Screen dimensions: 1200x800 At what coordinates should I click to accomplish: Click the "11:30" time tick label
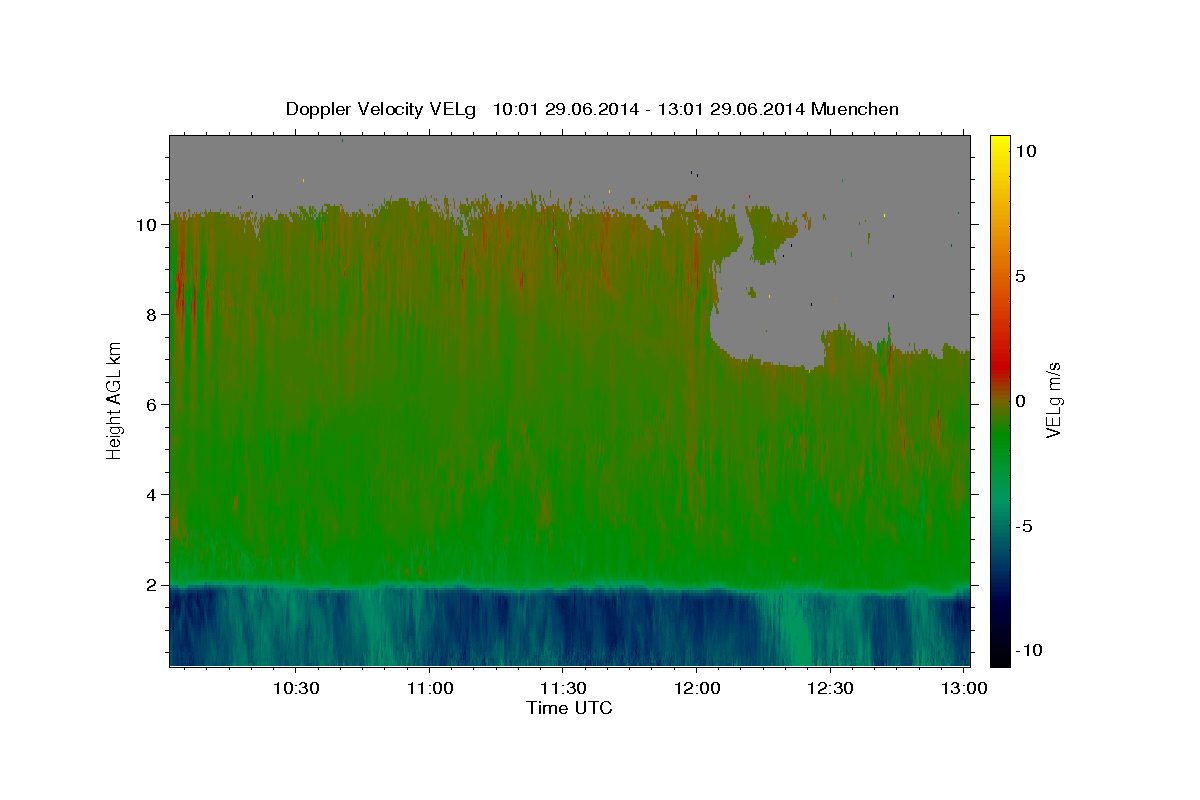pos(563,688)
